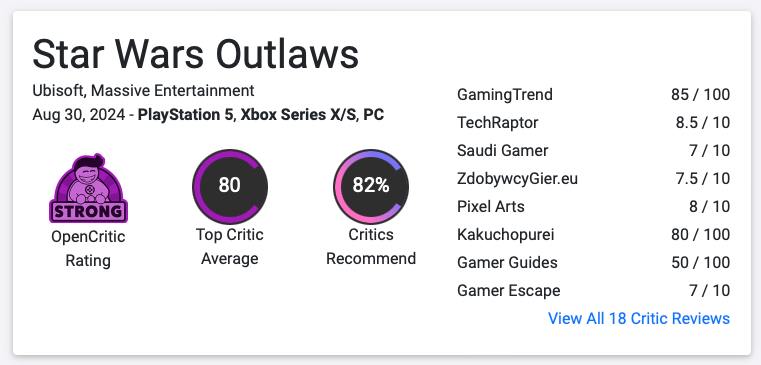Click the PC platform label
Image resolution: width=761 pixels, height=365 pixels.
click(374, 115)
